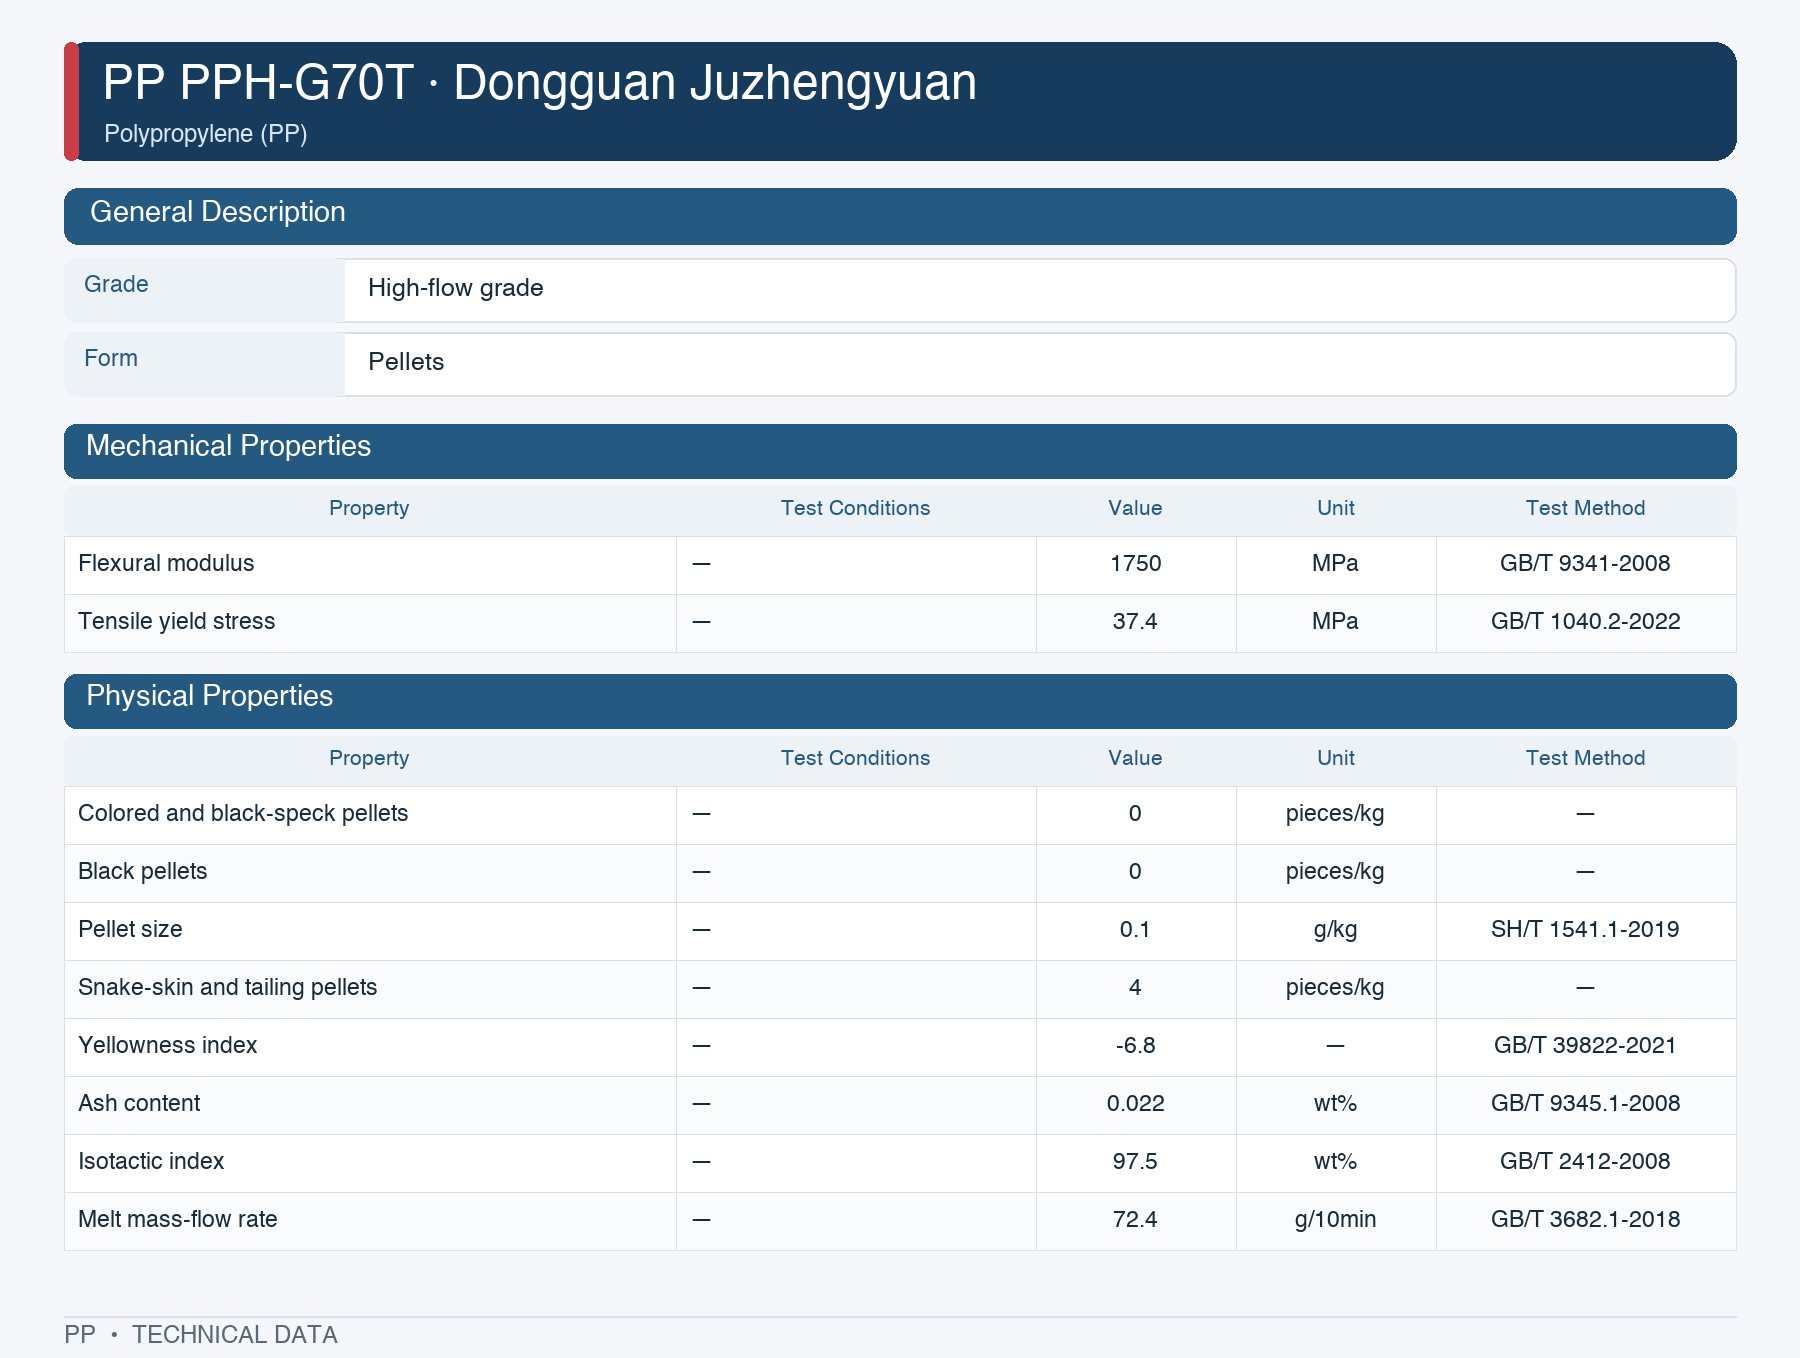Click the 'Melt mass-flow rate' cell

[370, 1220]
